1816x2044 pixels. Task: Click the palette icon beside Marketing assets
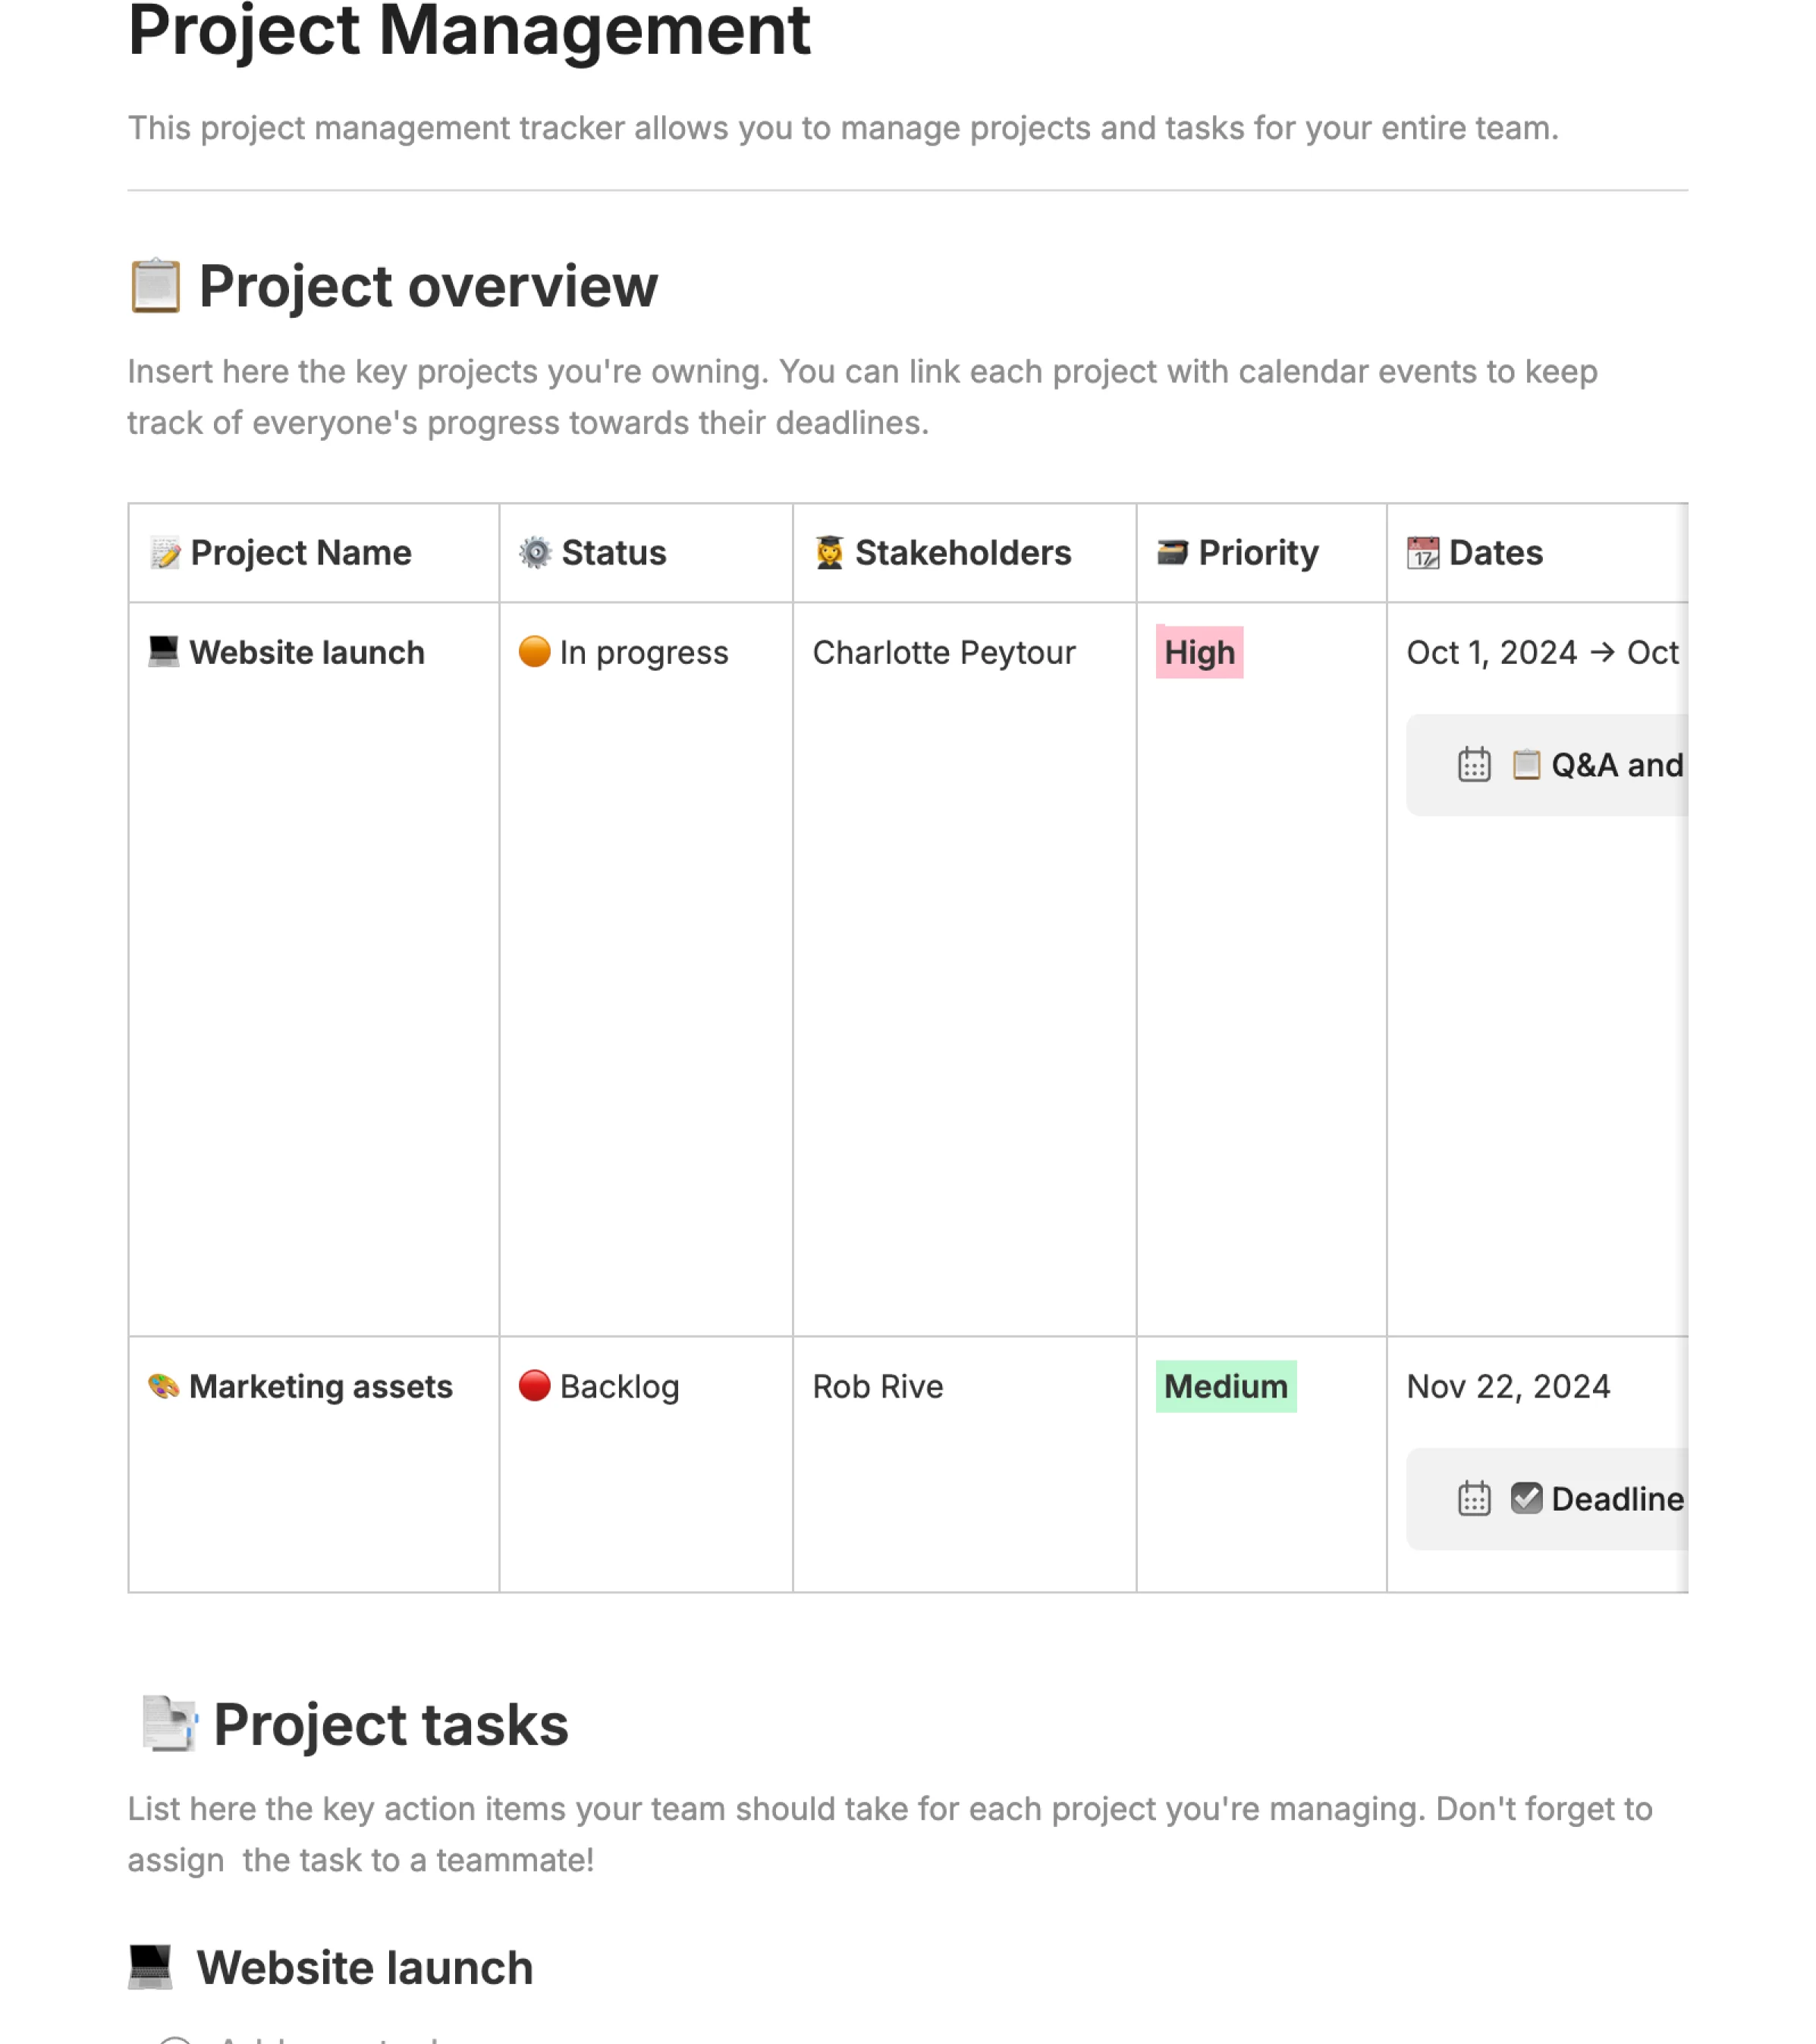tap(164, 1386)
